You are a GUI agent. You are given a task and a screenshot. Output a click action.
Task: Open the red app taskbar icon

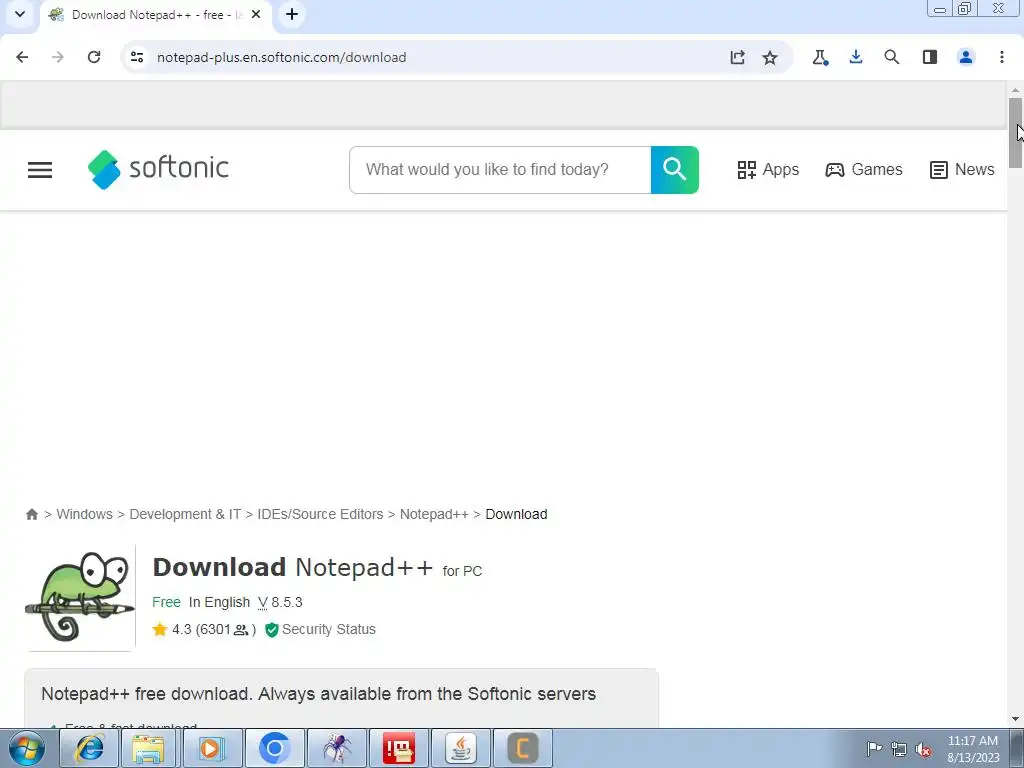click(399, 748)
